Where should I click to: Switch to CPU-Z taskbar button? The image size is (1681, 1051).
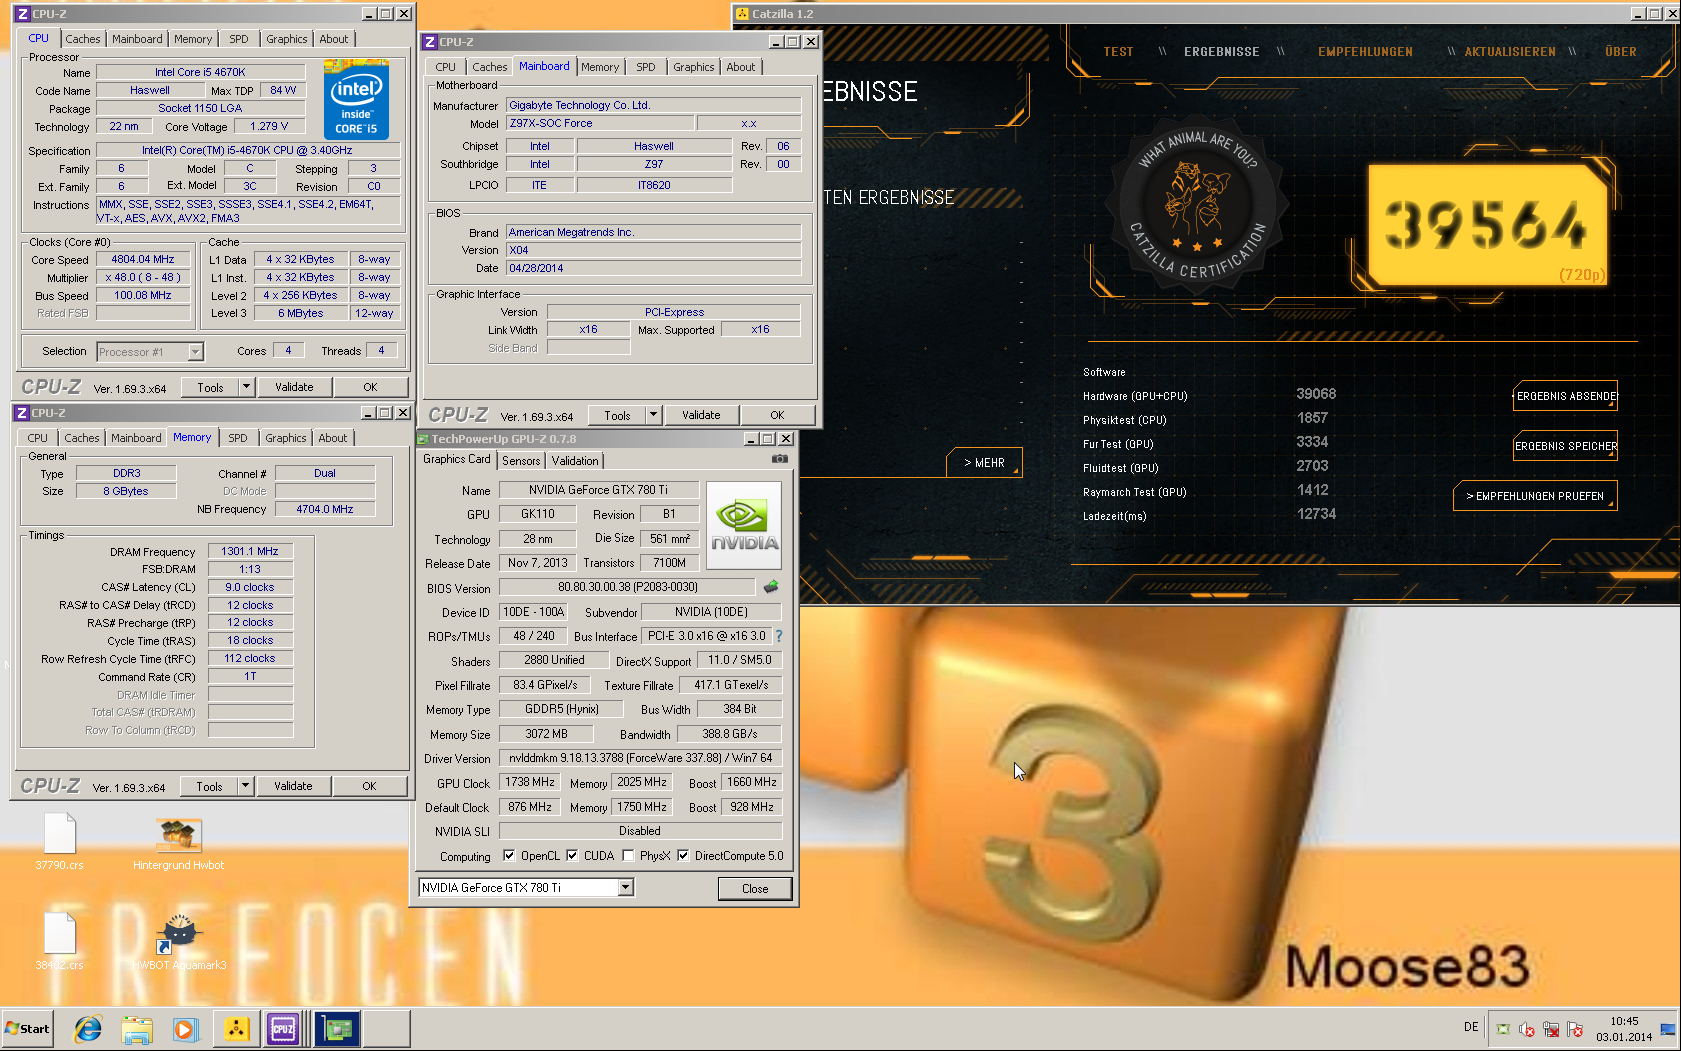click(284, 1029)
